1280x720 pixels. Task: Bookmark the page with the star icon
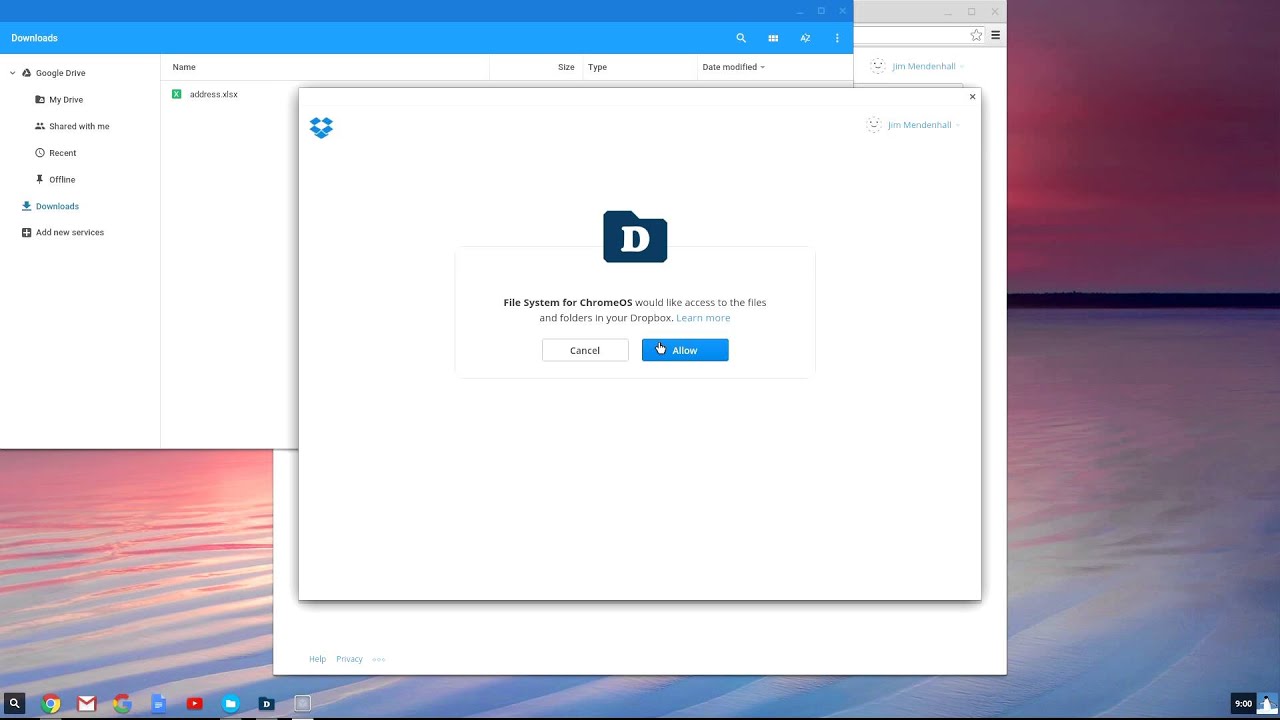[x=976, y=35]
